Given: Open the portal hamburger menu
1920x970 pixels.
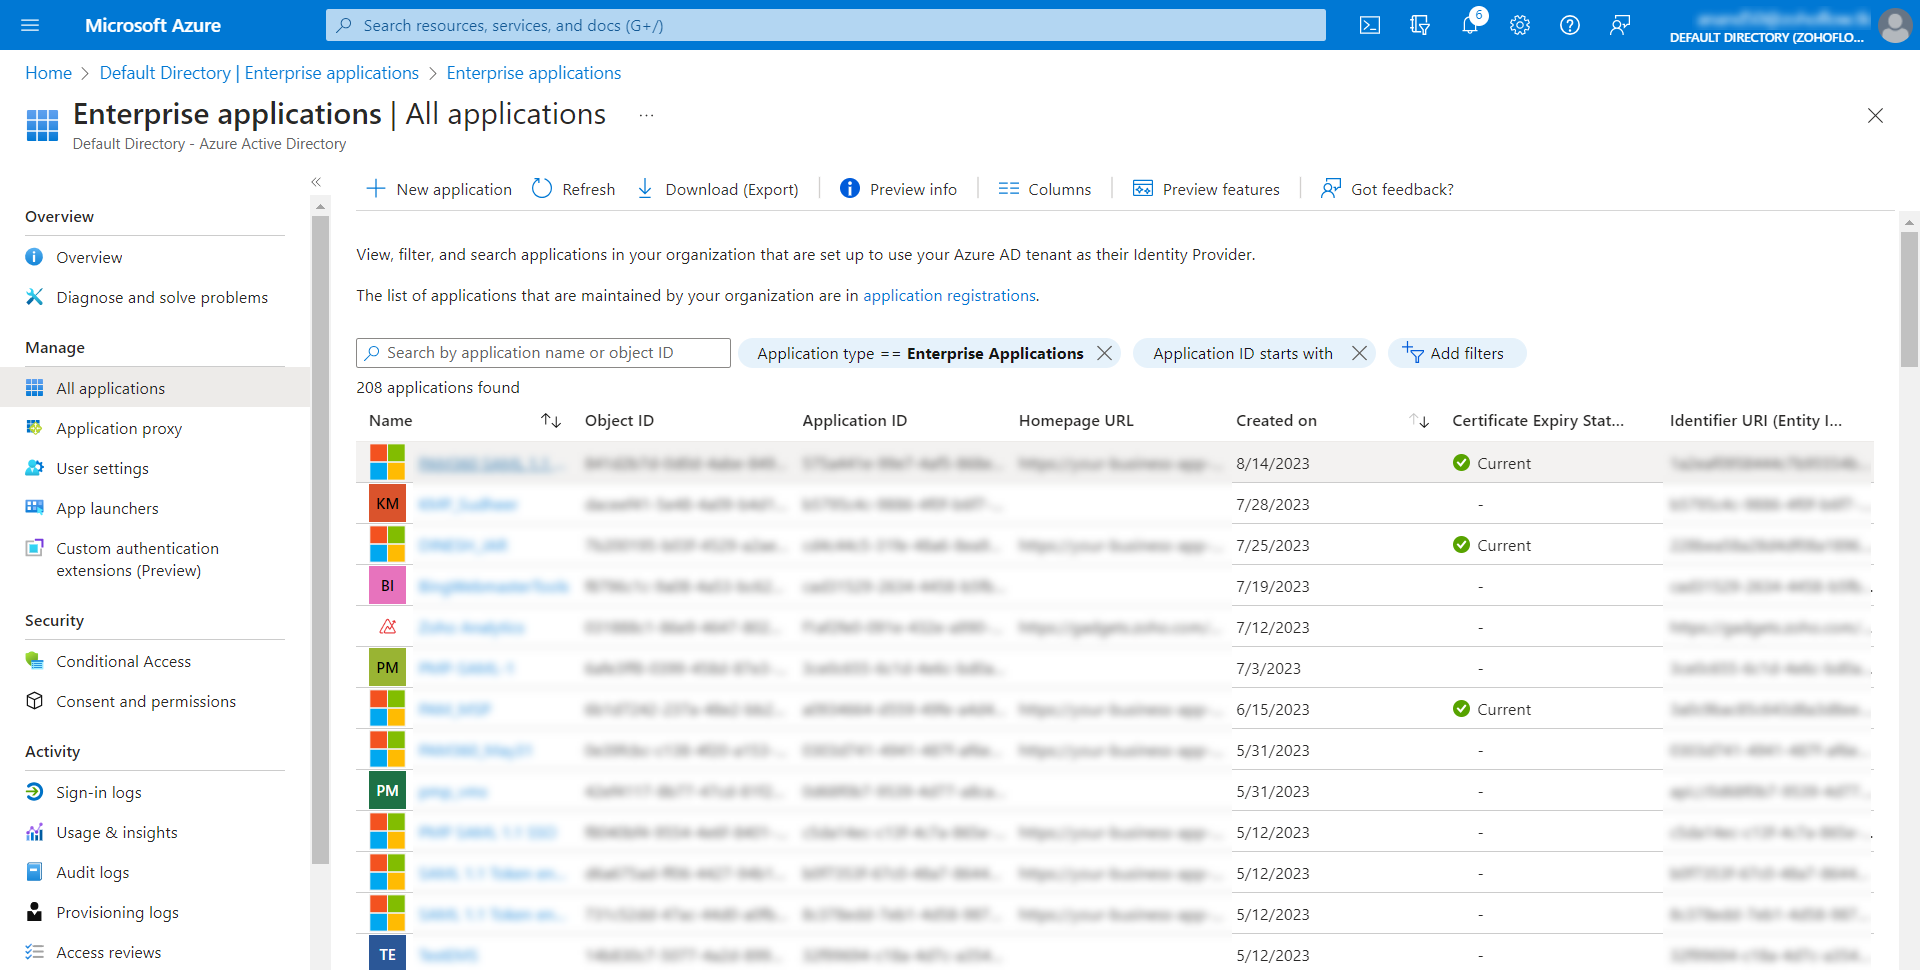Looking at the screenshot, I should click(30, 25).
